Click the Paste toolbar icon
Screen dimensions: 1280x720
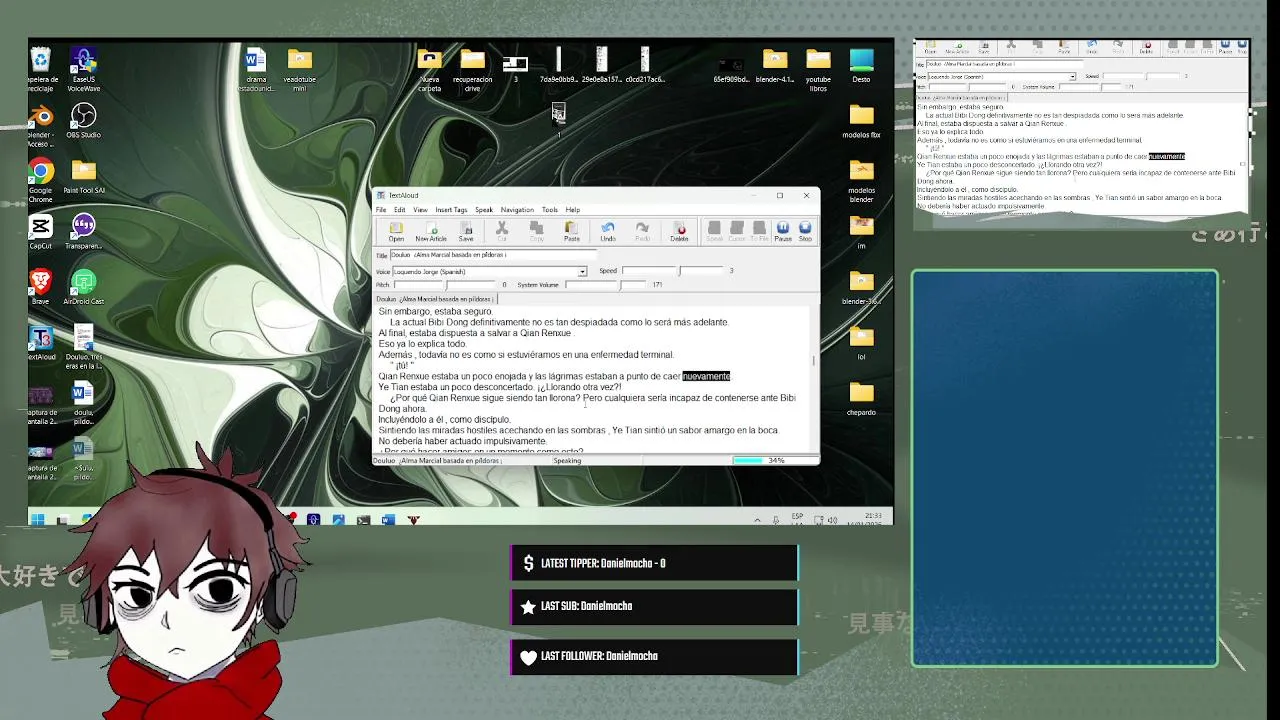tap(571, 232)
